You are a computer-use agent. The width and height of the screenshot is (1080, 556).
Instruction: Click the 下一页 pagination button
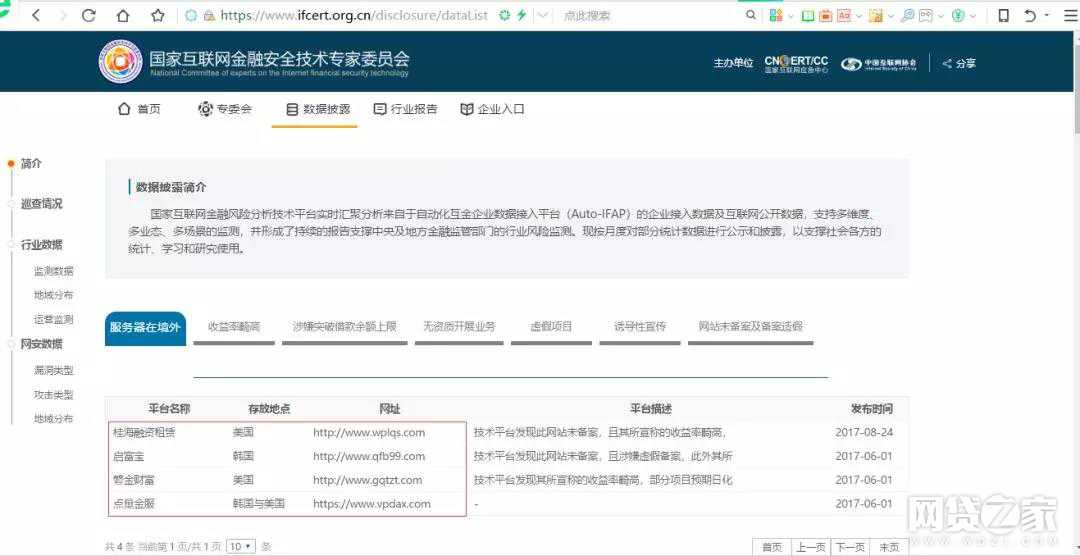[x=849, y=547]
